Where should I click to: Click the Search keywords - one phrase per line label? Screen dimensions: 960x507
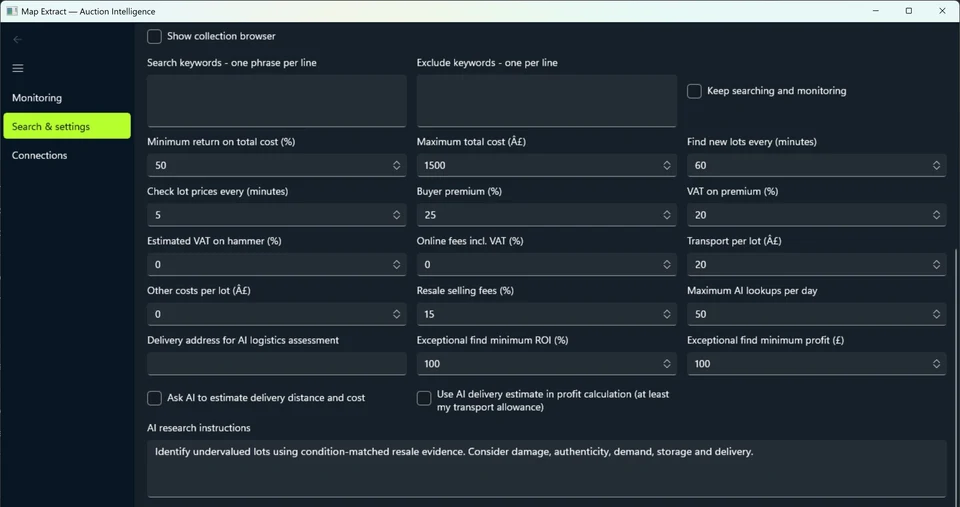click(231, 62)
